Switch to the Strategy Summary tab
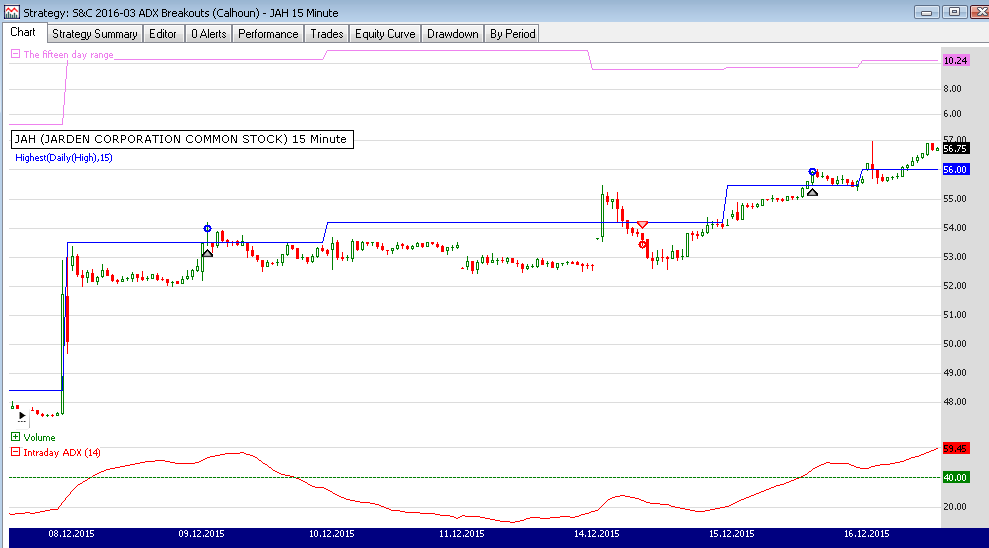The height and width of the screenshot is (548, 989). pyautogui.click(x=95, y=34)
